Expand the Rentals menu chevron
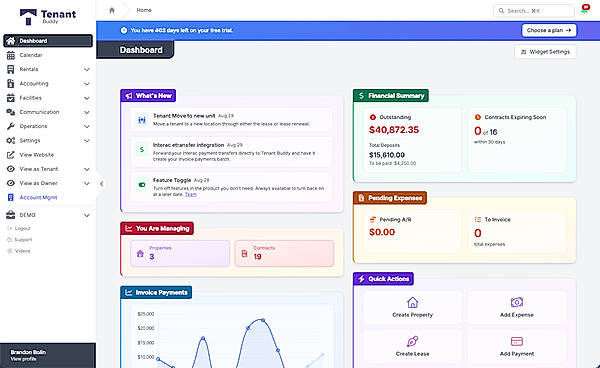This screenshot has height=368, width=600. click(x=87, y=70)
